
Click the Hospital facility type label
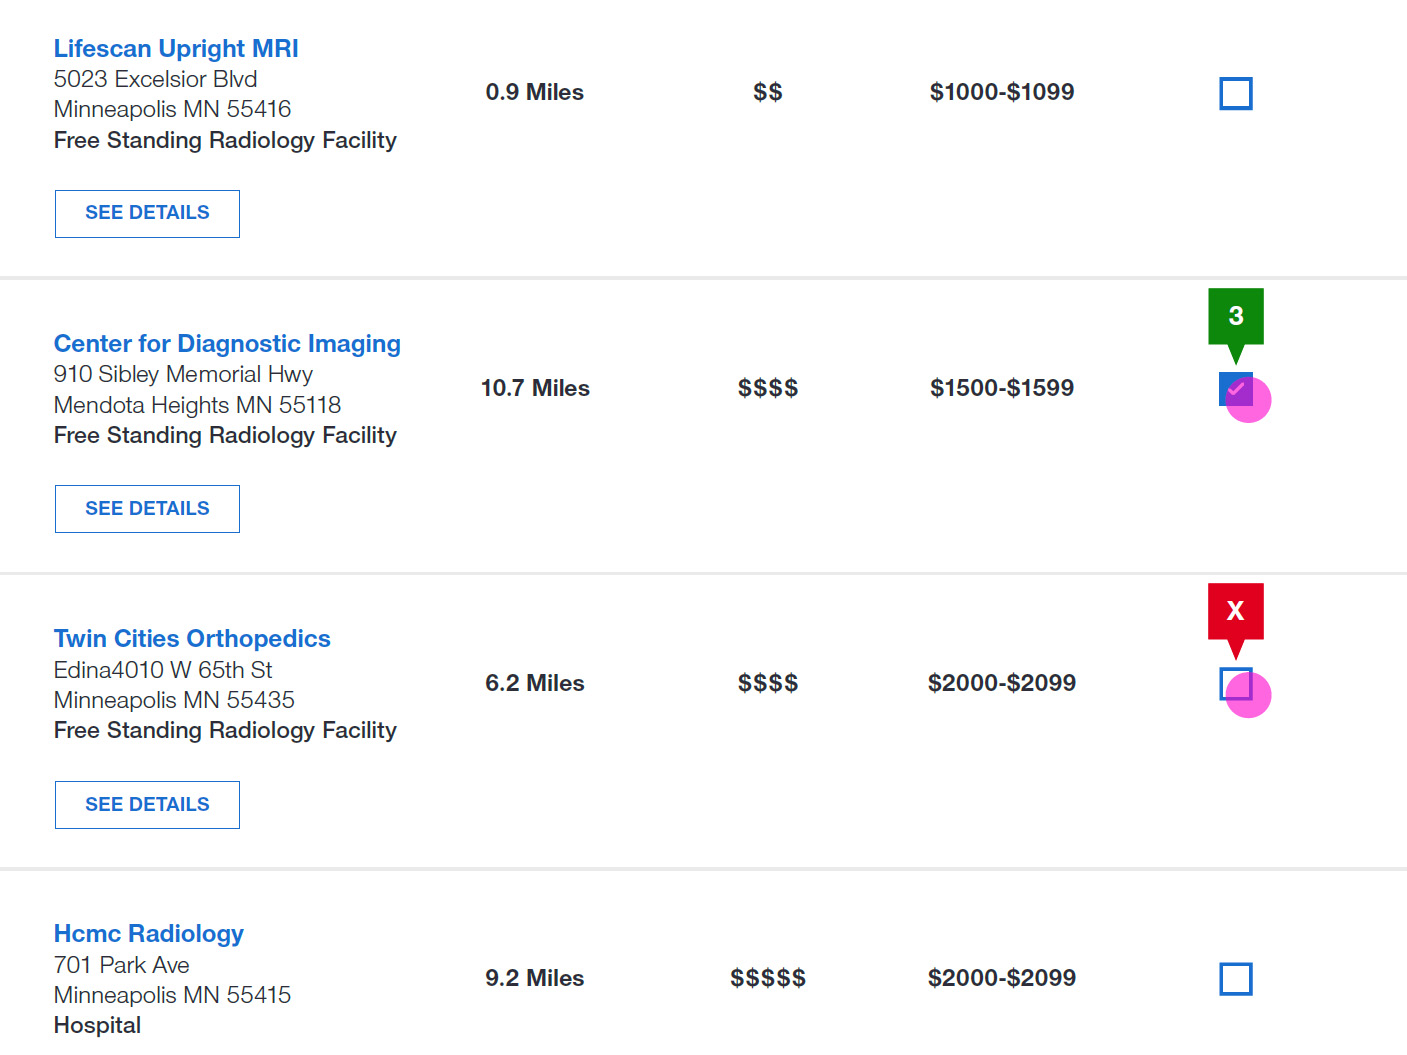coord(97,1025)
